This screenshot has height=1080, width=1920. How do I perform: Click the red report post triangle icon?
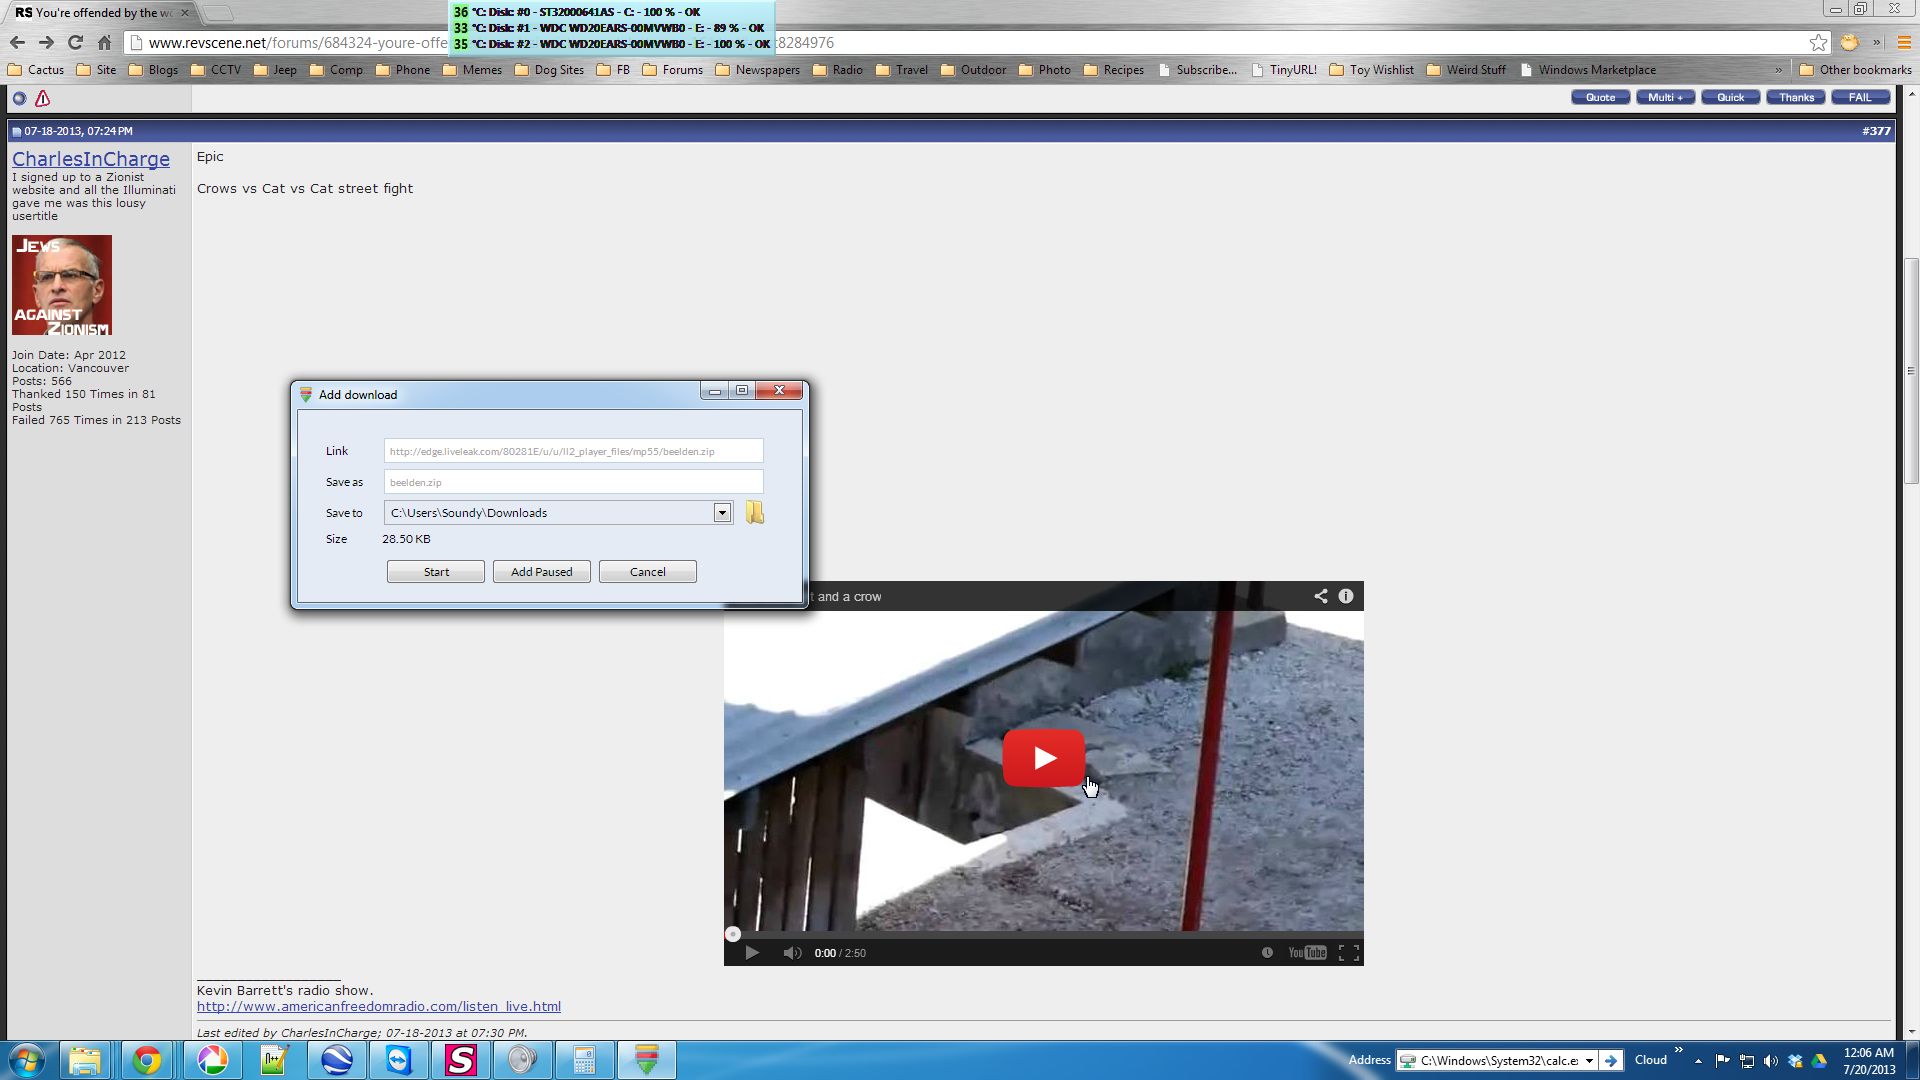point(42,98)
